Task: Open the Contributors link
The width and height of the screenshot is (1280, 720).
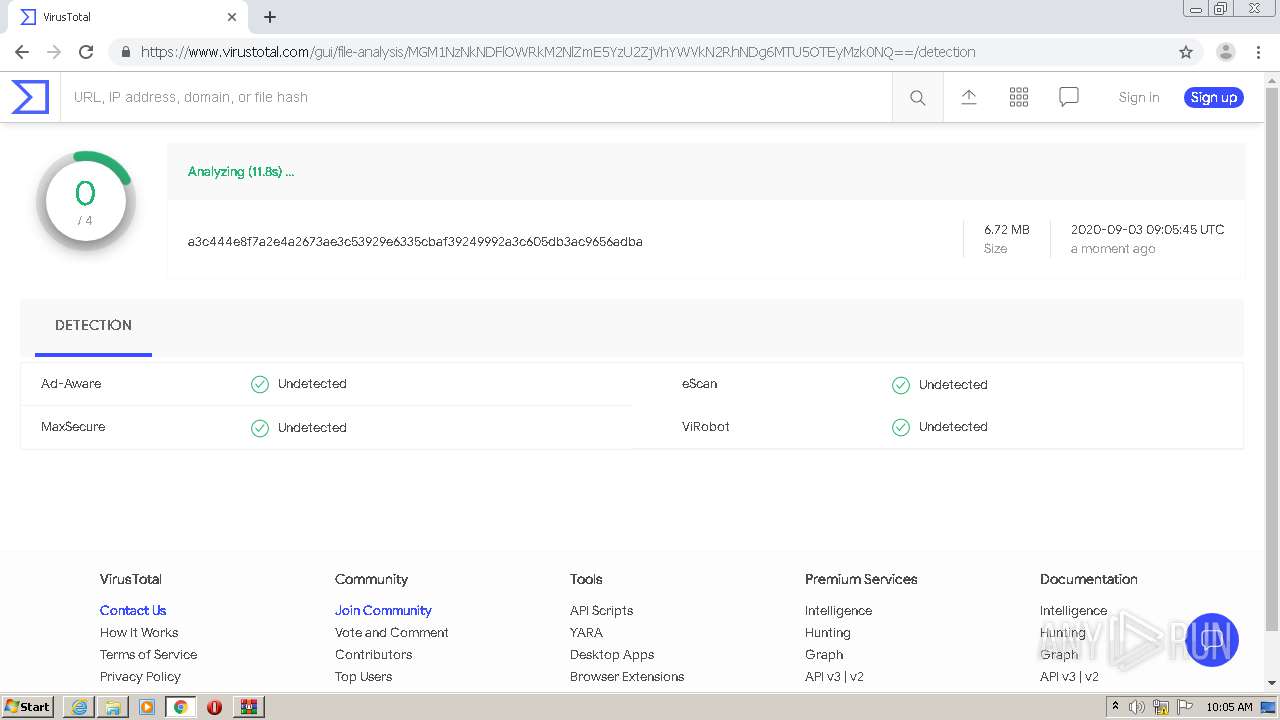Action: (x=373, y=654)
